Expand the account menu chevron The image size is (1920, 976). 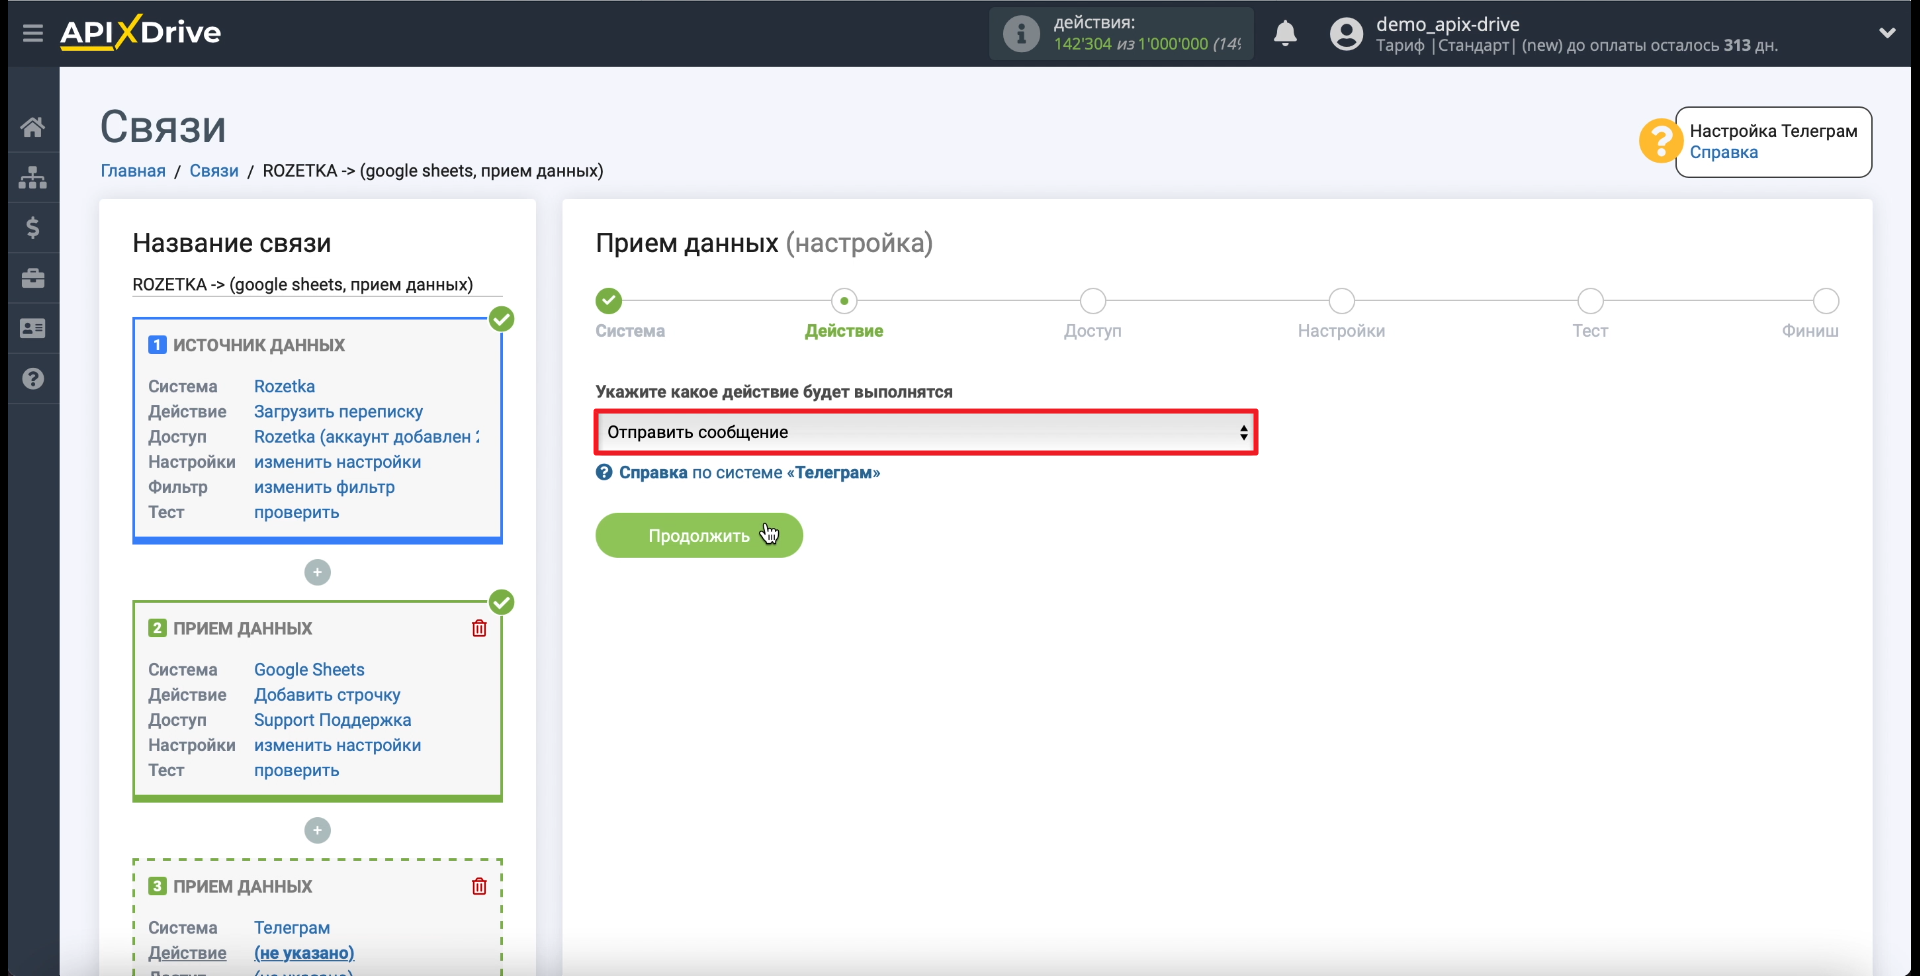1887,33
